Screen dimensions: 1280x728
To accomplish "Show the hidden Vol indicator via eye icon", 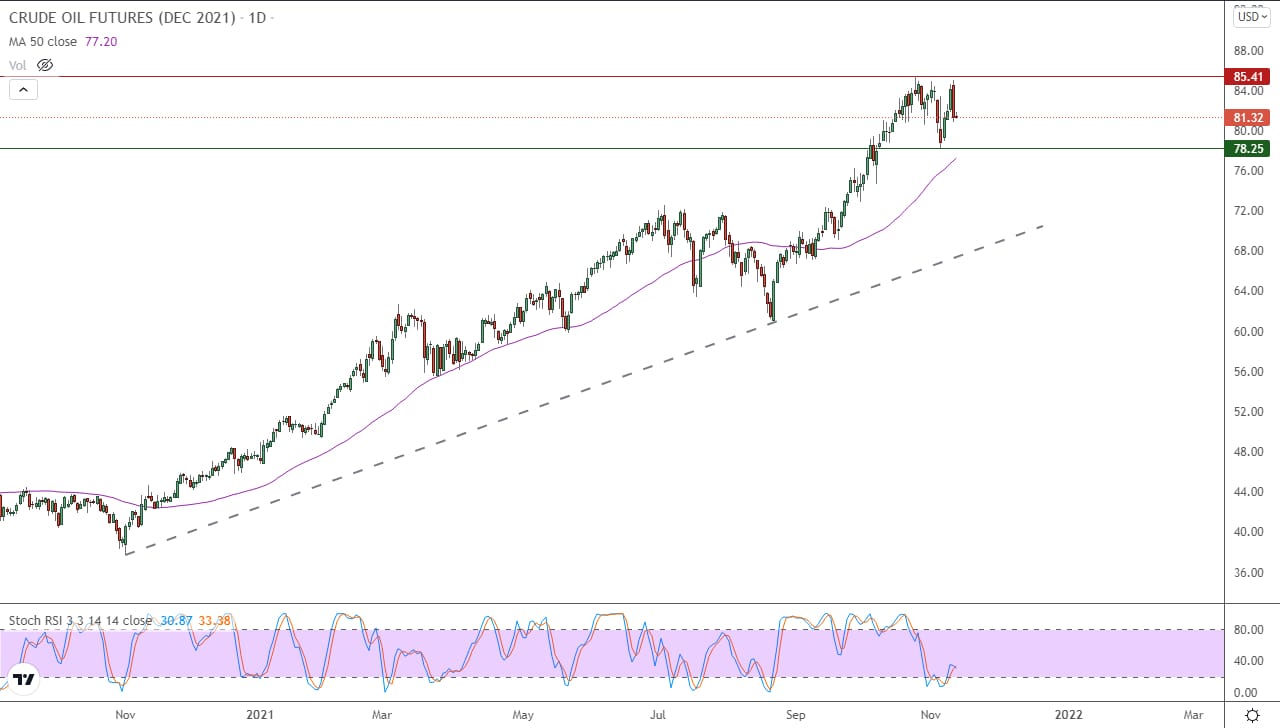I will click(x=45, y=65).
